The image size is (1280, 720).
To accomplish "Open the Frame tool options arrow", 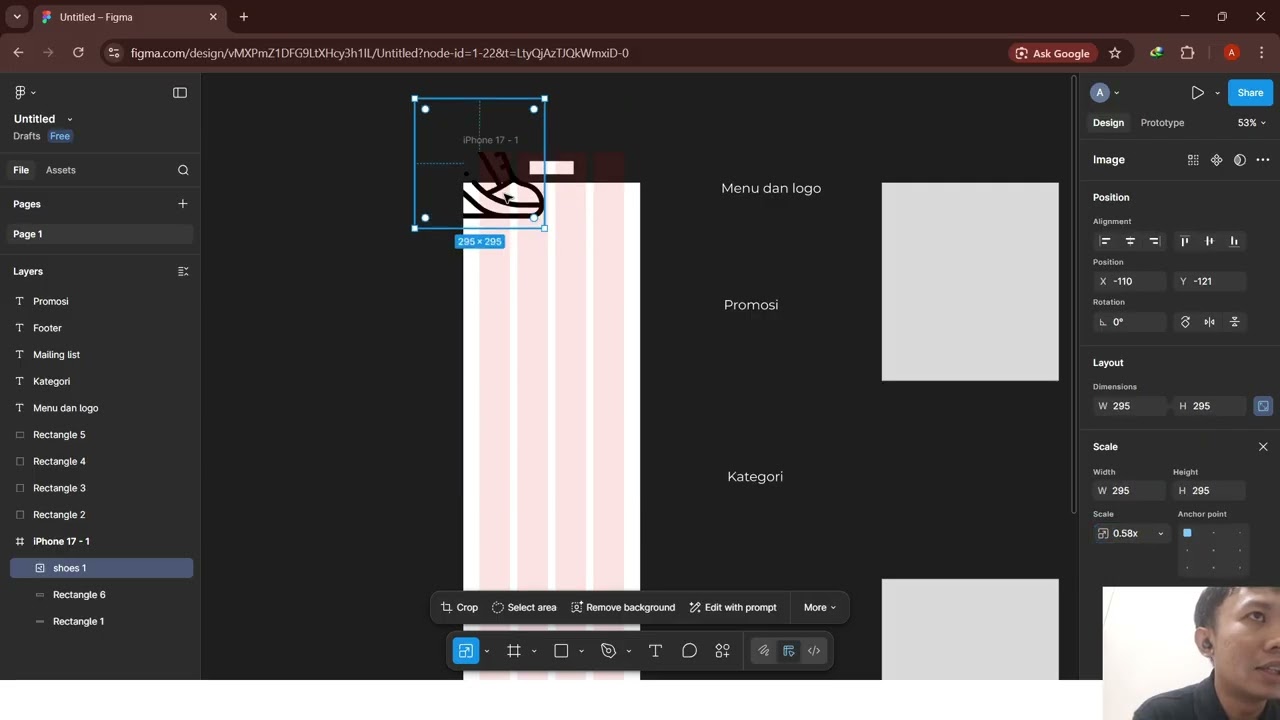I will 534,651.
